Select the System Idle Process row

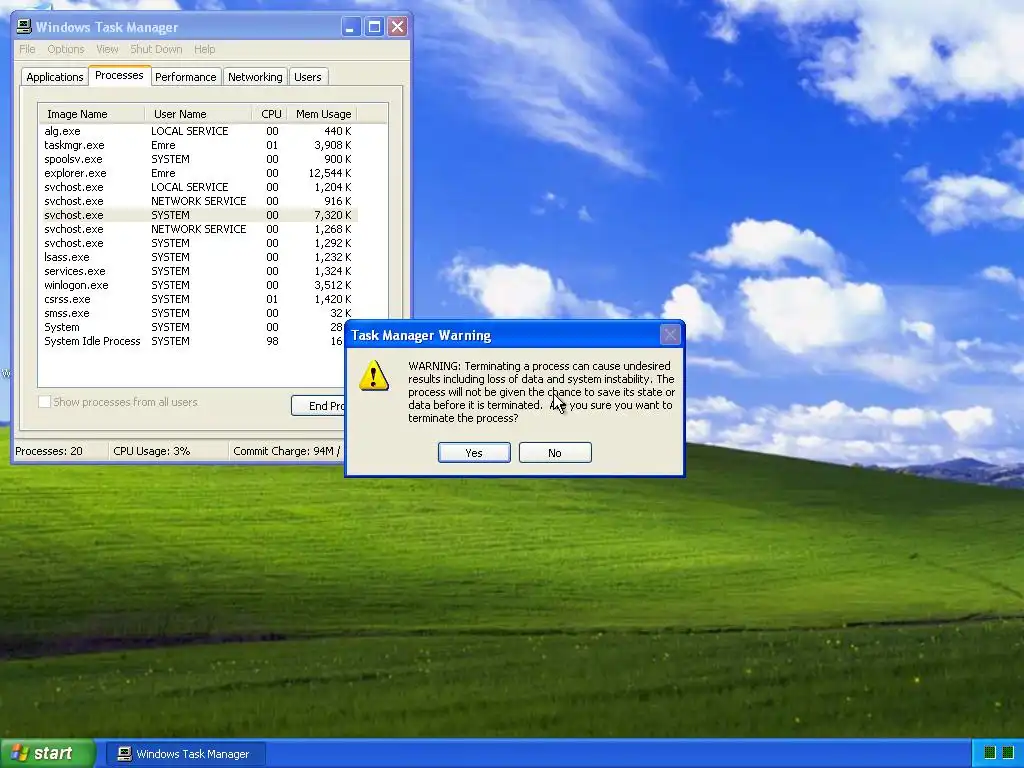click(191, 342)
